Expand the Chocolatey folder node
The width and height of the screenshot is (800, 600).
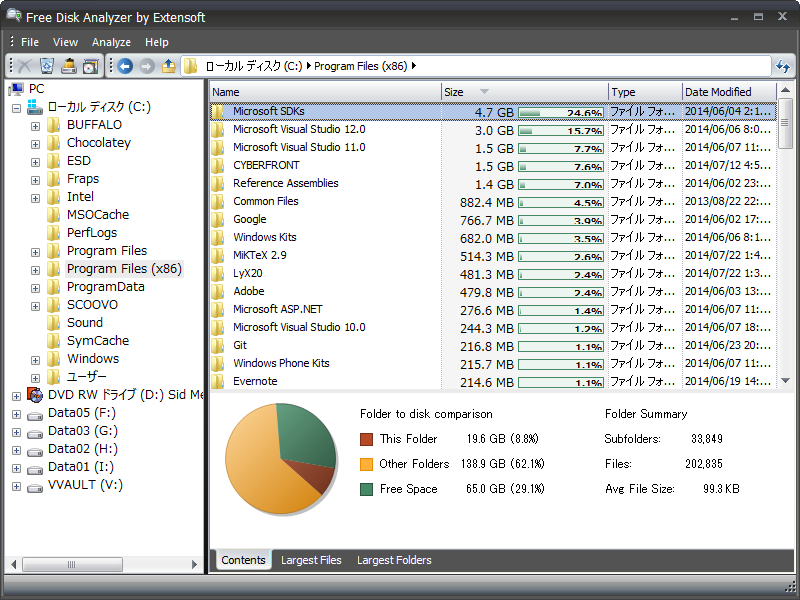tap(35, 144)
